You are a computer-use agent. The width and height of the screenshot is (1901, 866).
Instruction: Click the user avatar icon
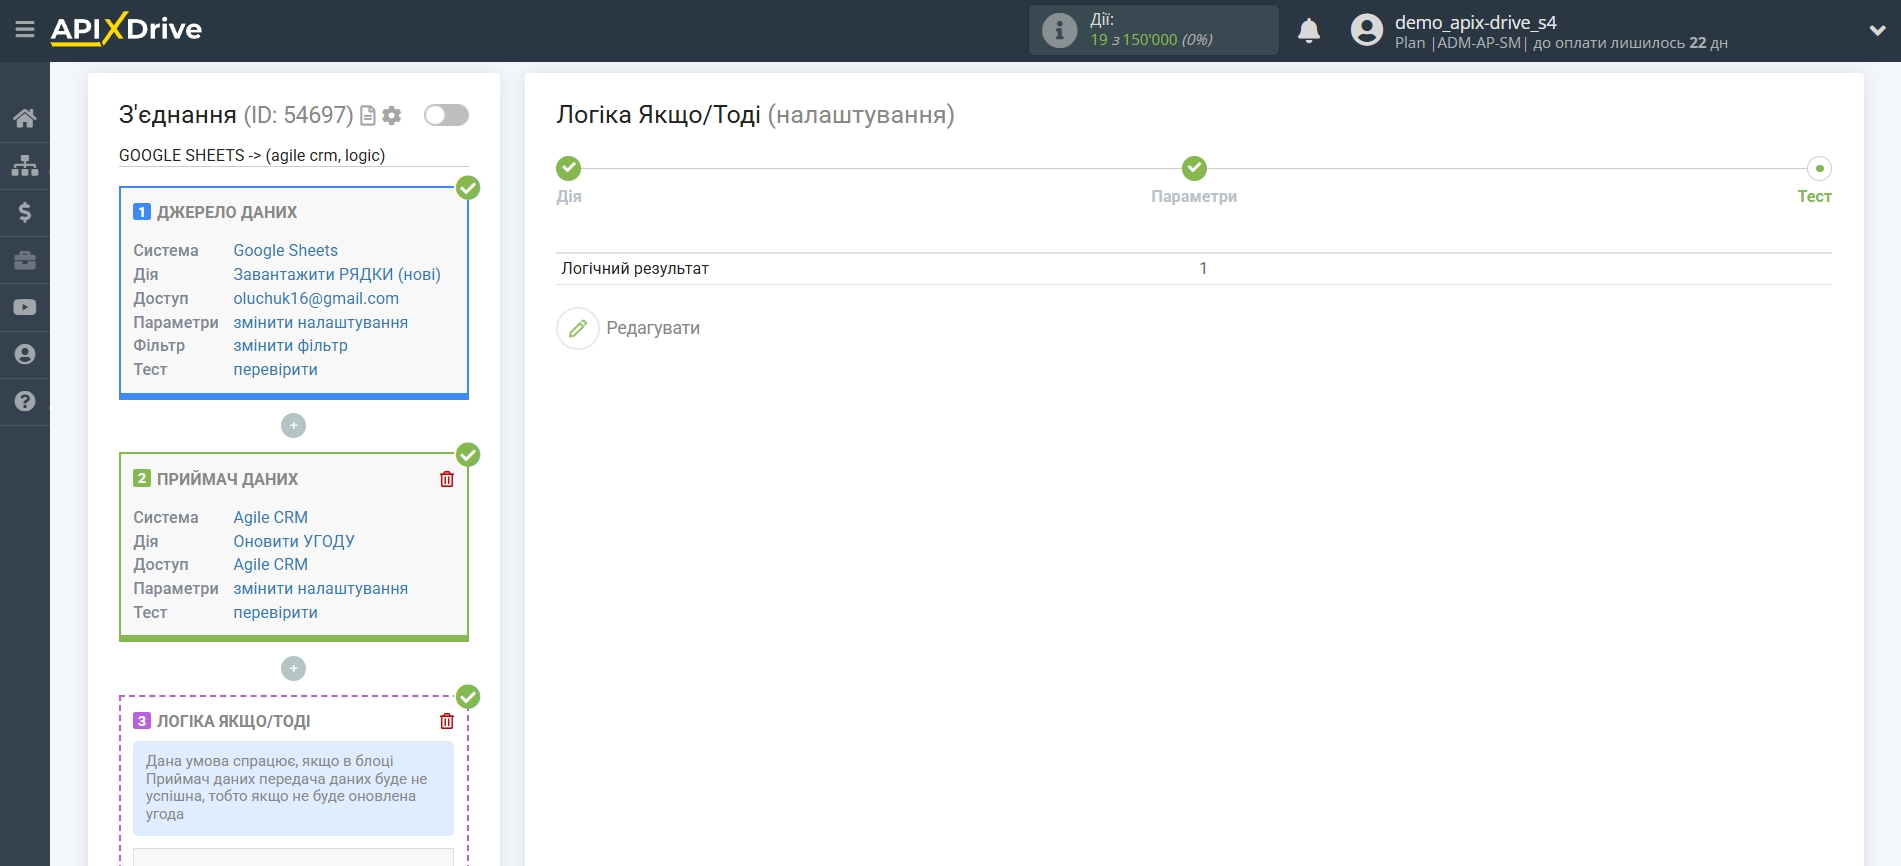pos(1366,30)
